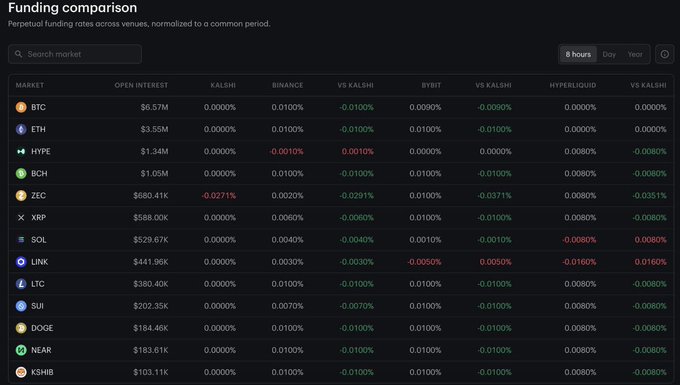The height and width of the screenshot is (385, 680).
Task: Sort by OPEN INTEREST column header
Action: (141, 85)
